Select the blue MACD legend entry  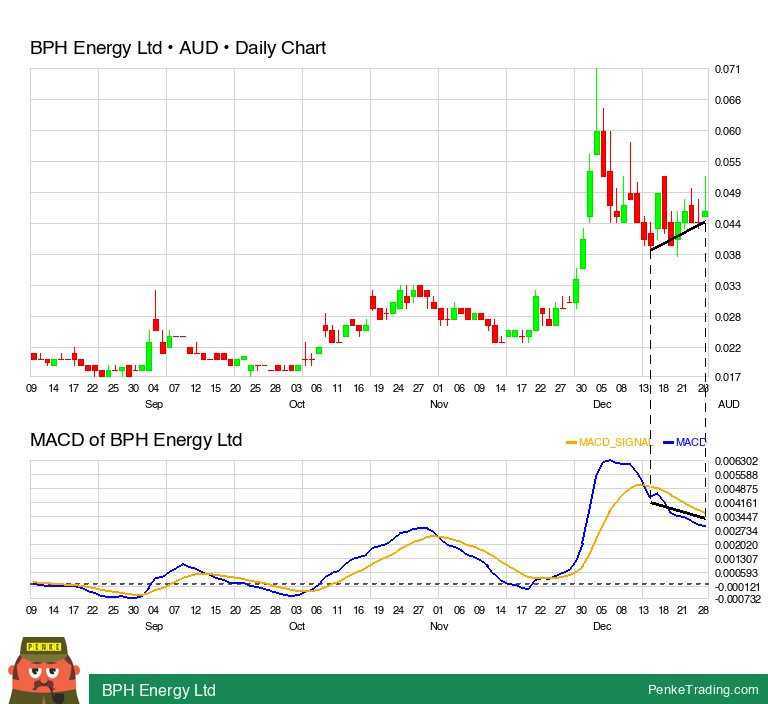[685, 442]
